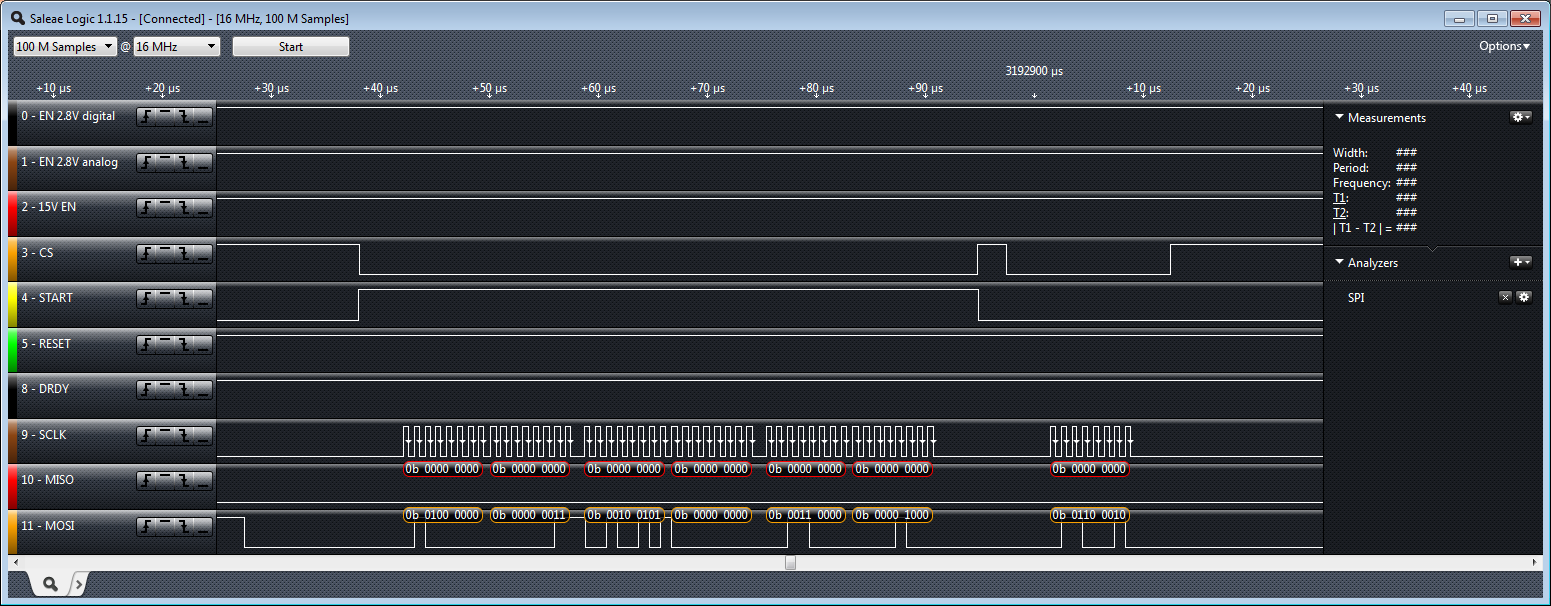Set high level trigger on 15V EN channel
Viewport: 1551px width, 606px height.
point(165,207)
